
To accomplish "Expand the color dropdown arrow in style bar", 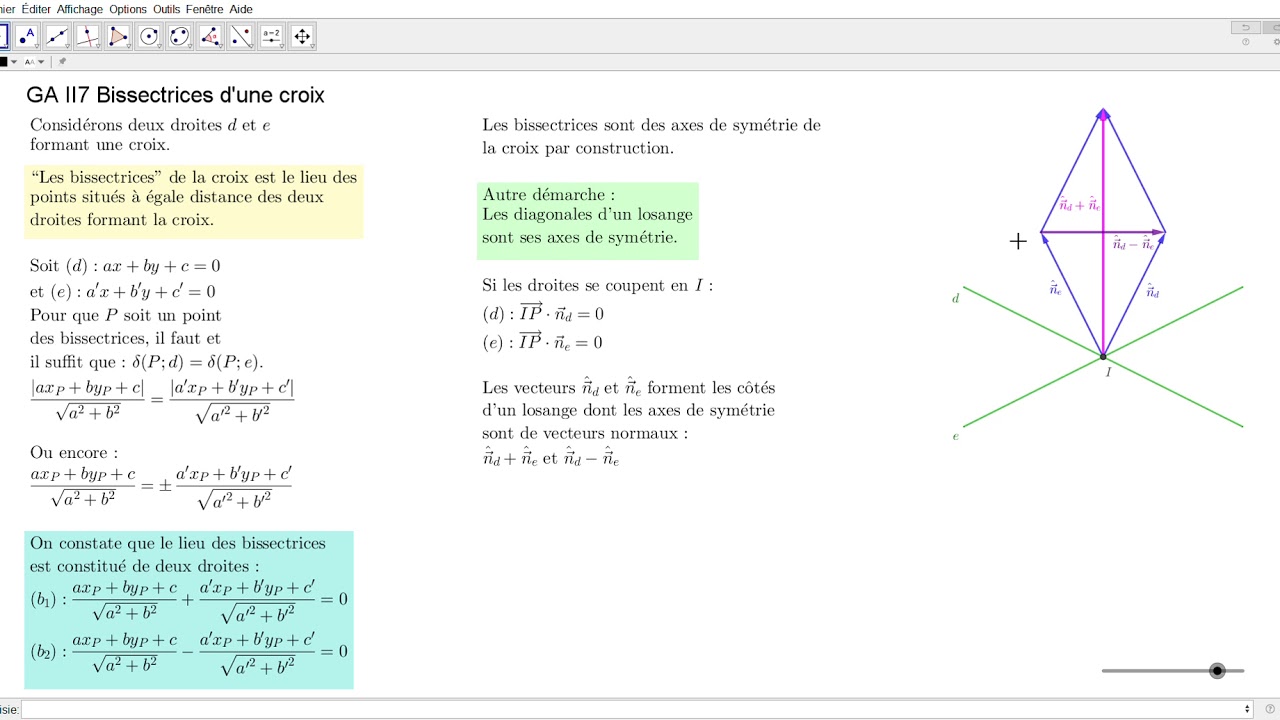I will point(14,62).
